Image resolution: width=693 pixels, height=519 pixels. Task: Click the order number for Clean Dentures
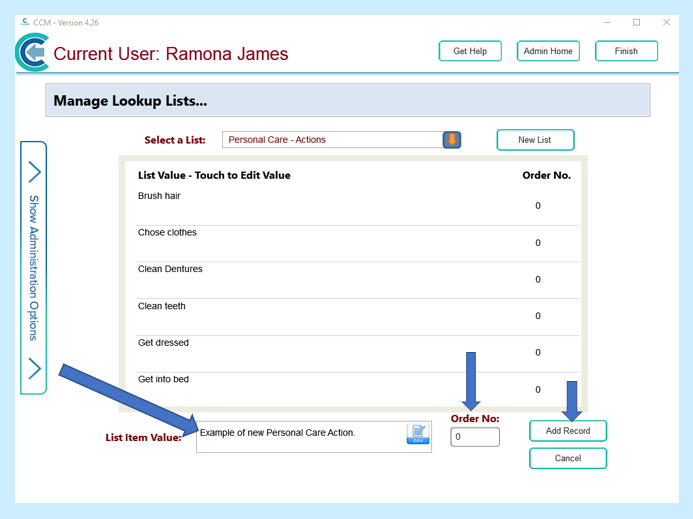[x=538, y=279]
